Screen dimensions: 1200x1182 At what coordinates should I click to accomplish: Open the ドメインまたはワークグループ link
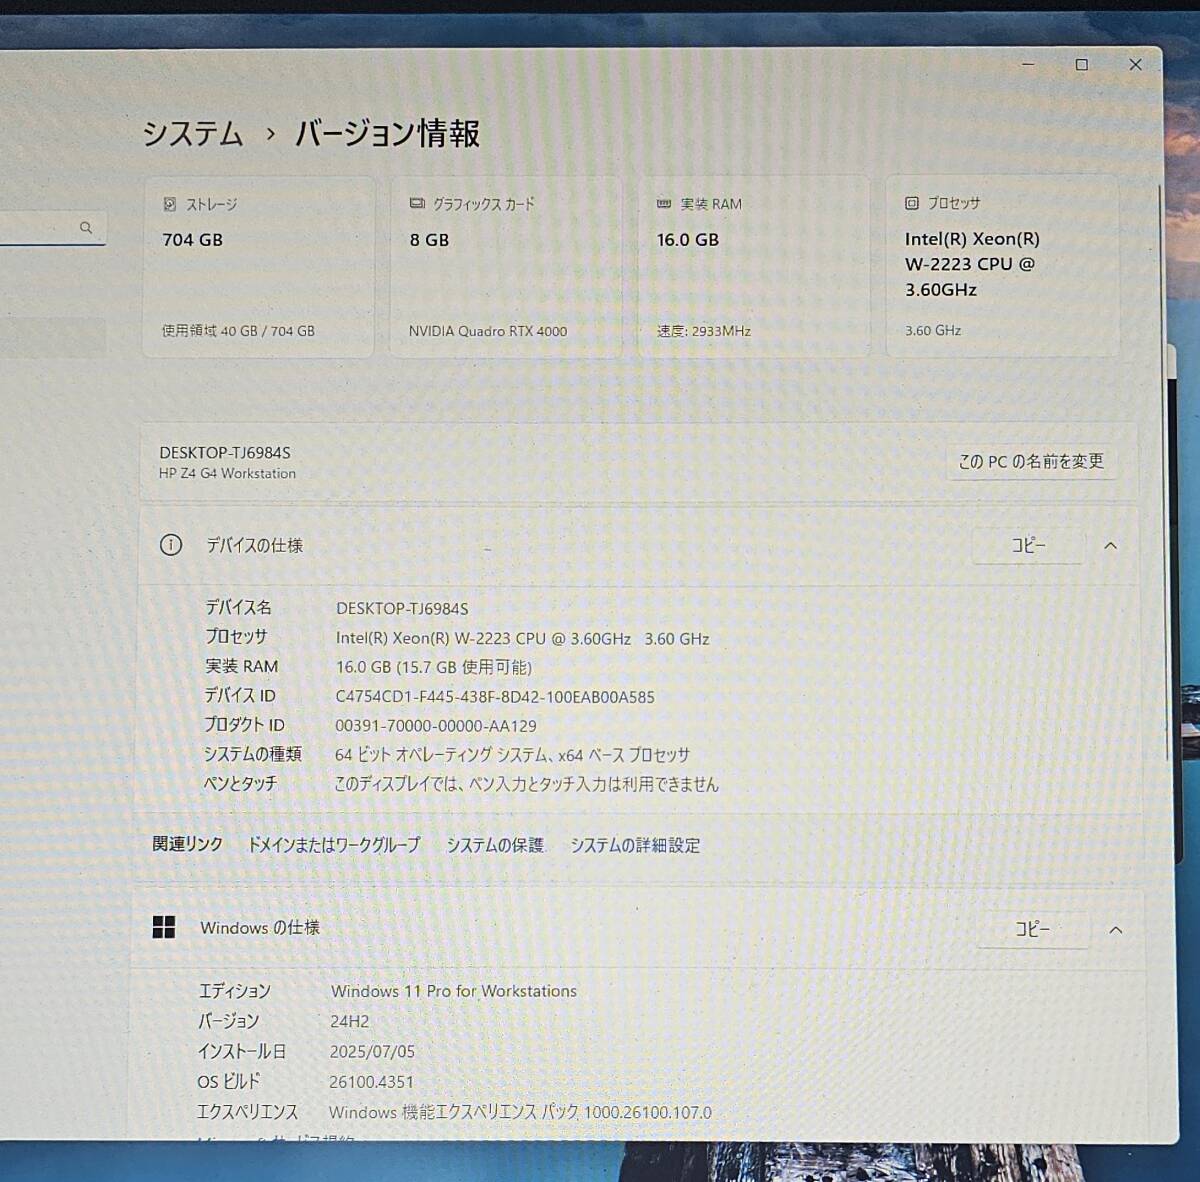click(x=334, y=845)
